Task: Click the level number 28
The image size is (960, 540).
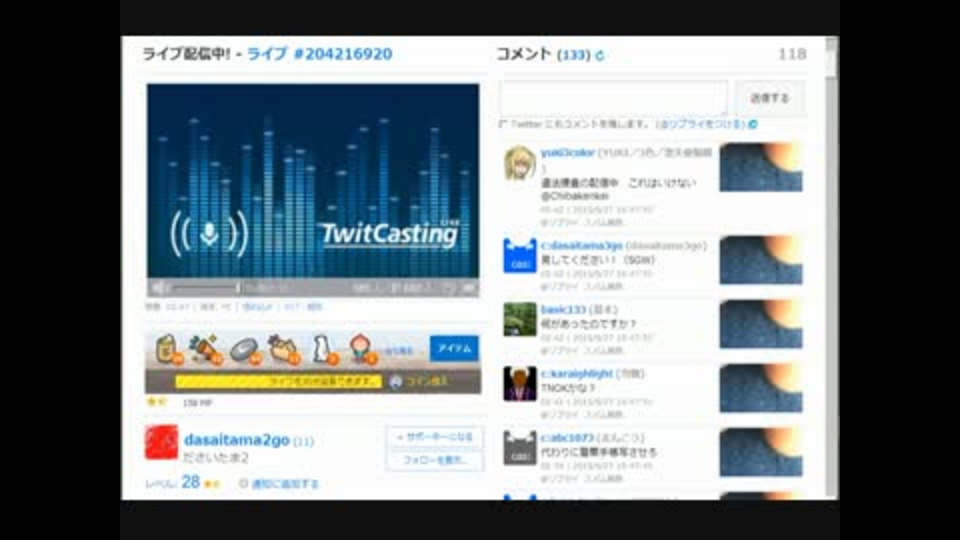Action: click(190, 482)
